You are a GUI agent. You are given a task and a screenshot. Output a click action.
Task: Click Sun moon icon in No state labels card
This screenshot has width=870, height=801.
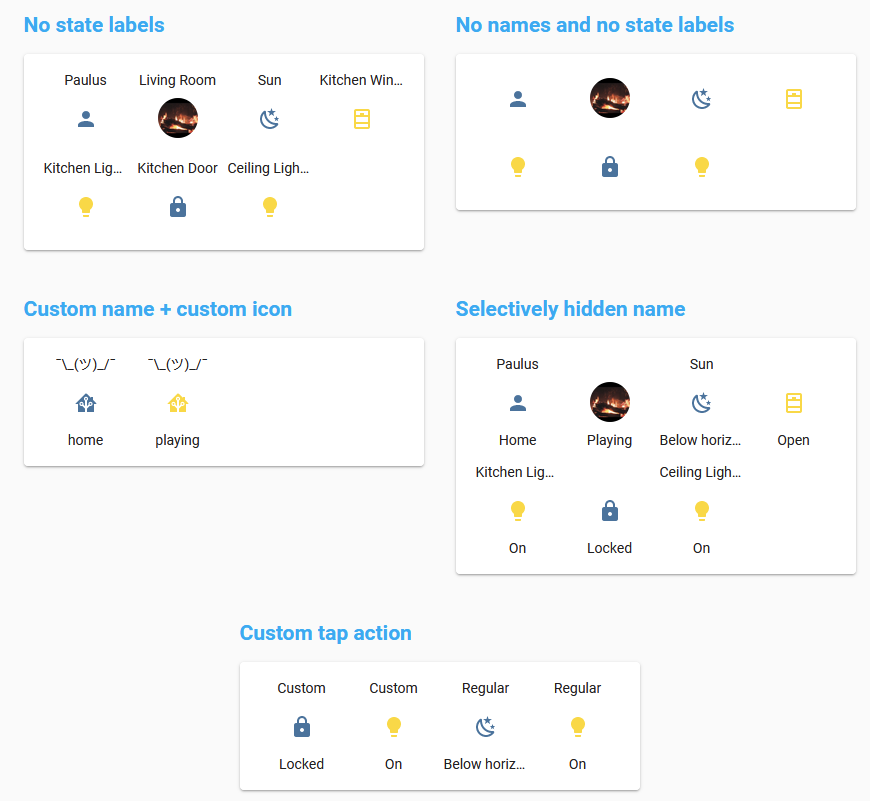click(269, 120)
